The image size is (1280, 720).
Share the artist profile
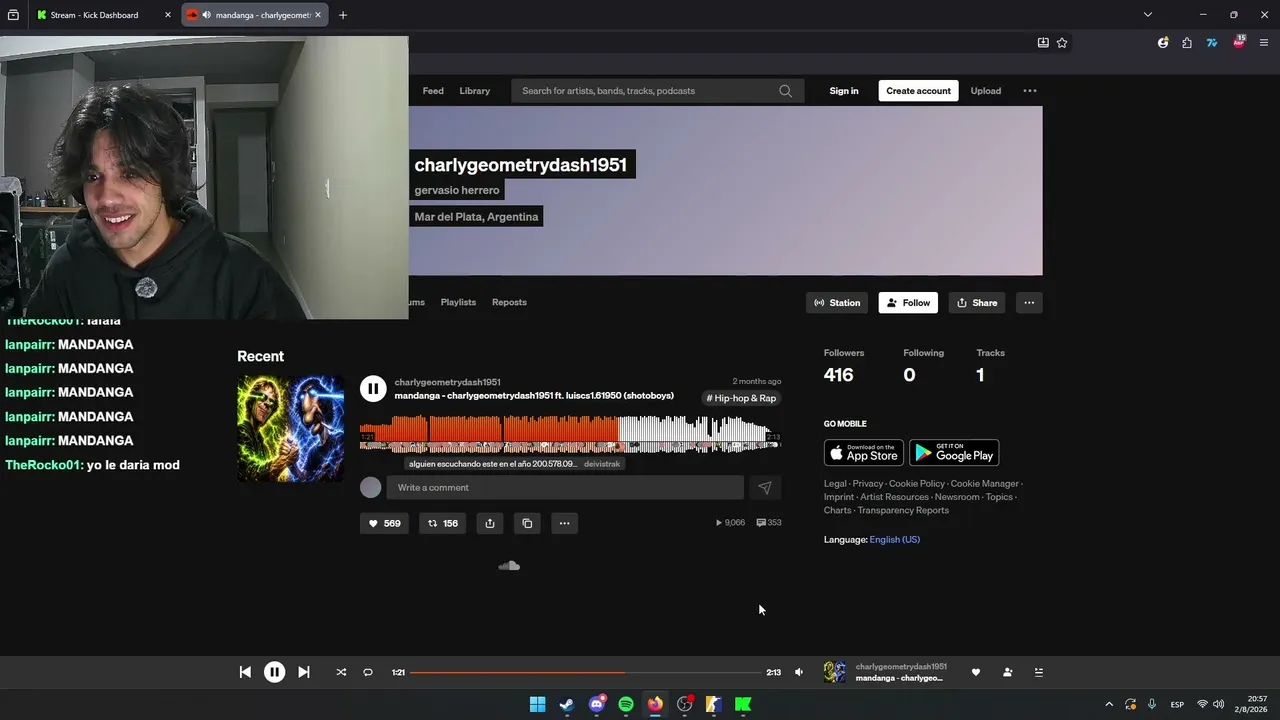[977, 303]
